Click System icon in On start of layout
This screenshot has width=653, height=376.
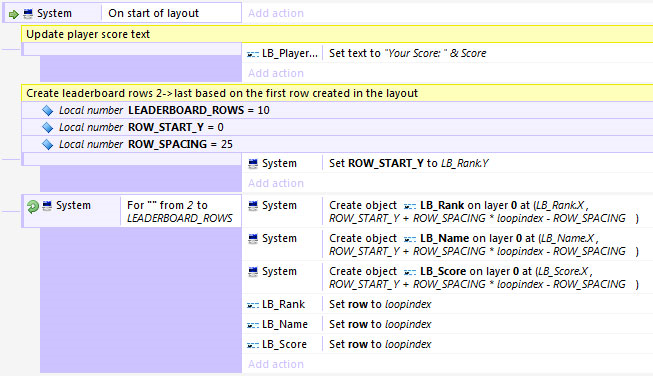[x=28, y=14]
